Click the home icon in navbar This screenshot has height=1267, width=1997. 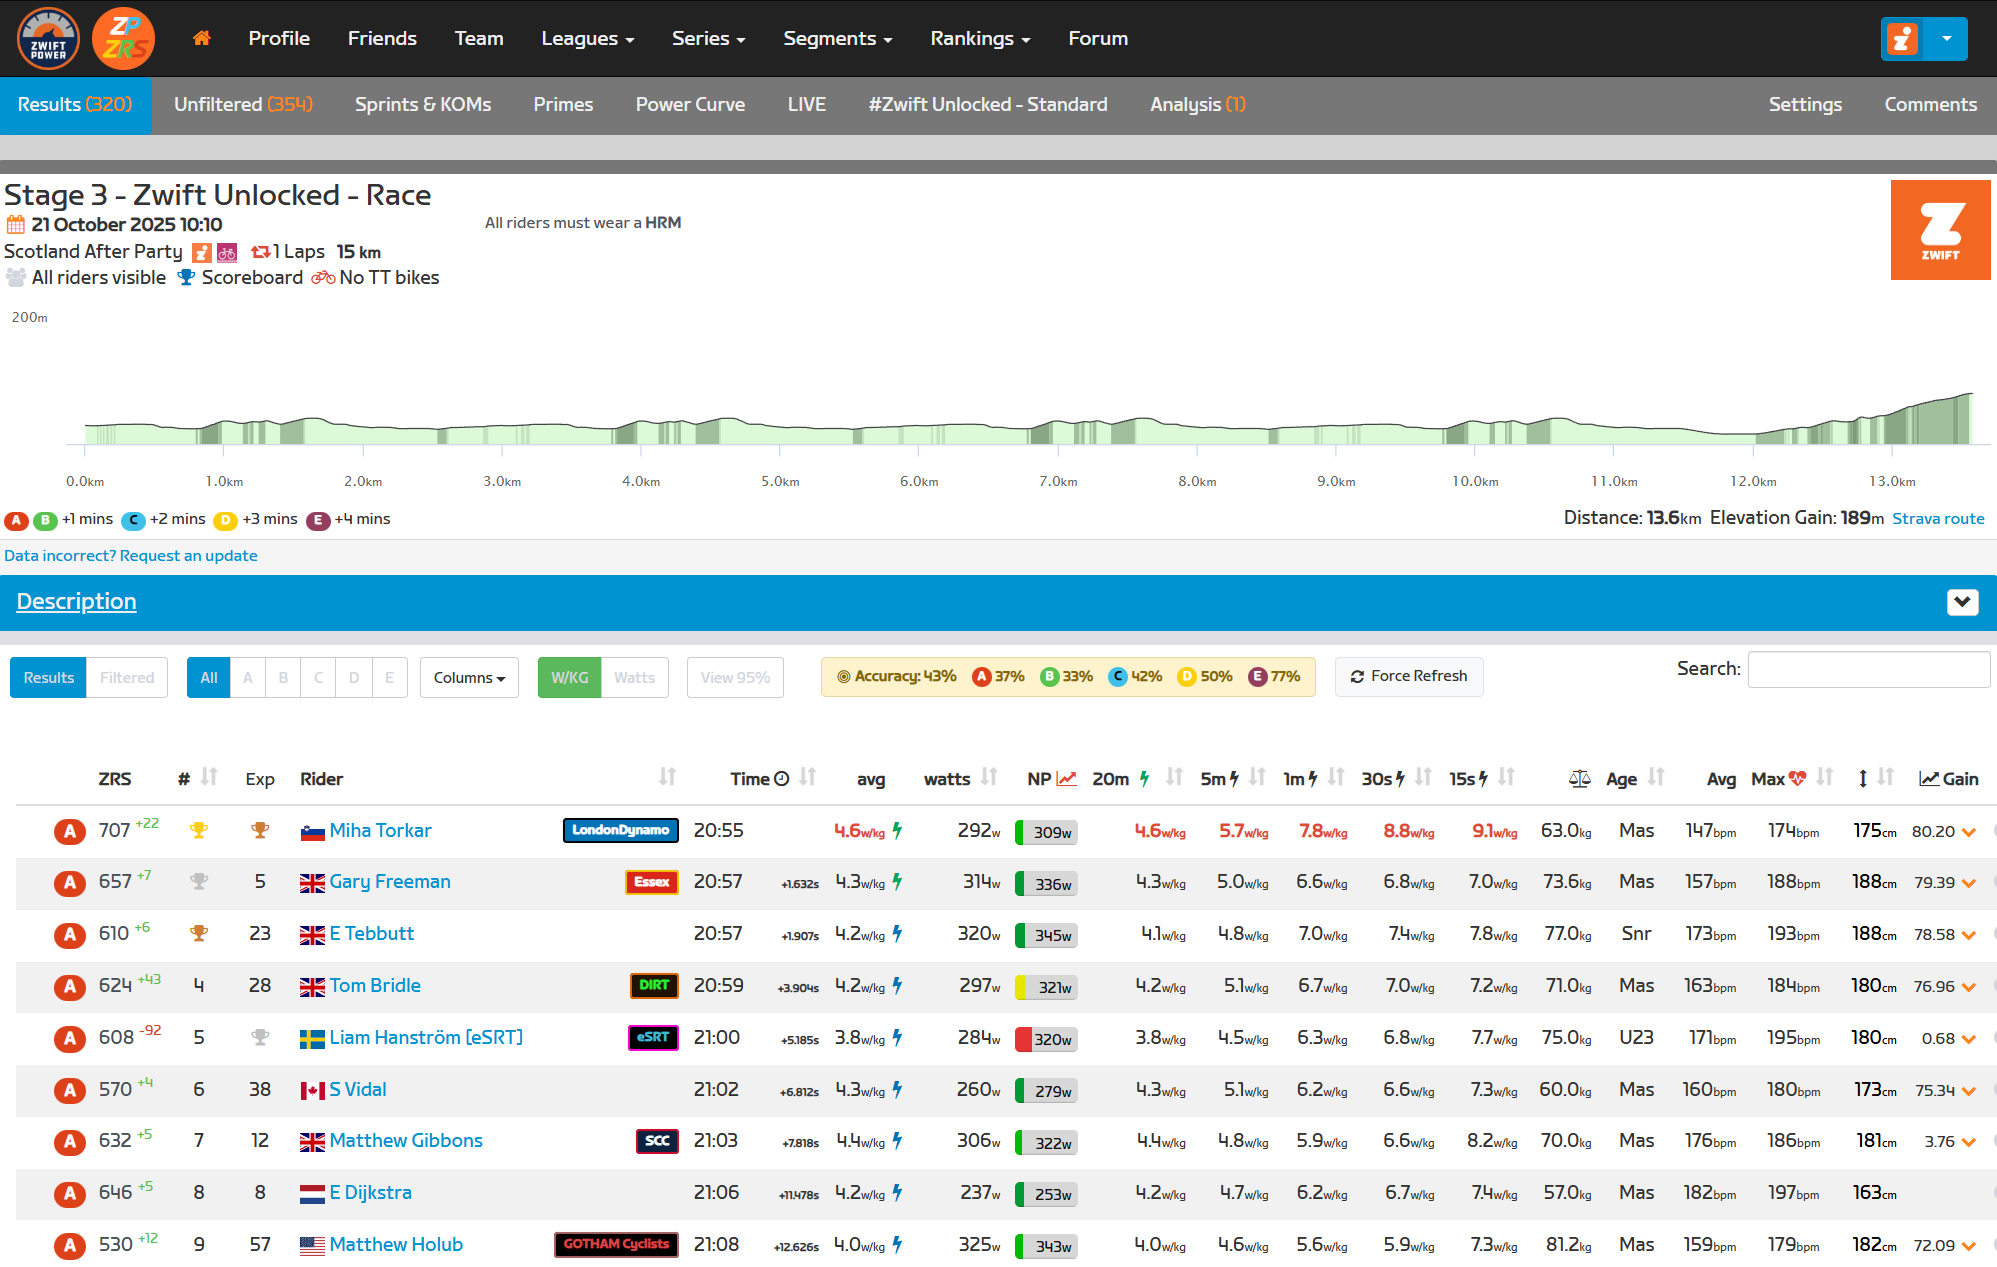tap(201, 38)
